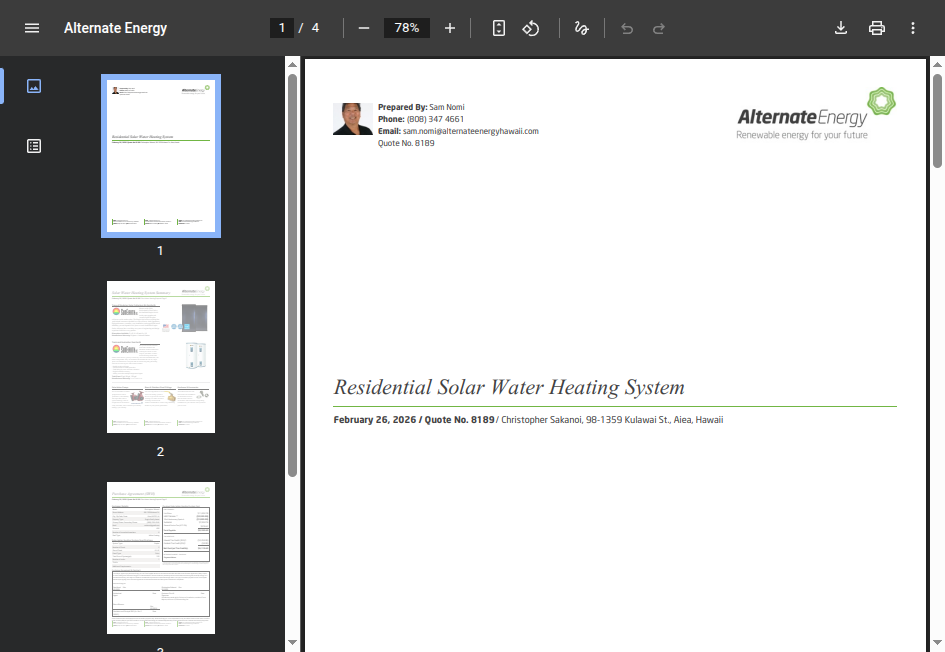Click the undo arrow icon

(627, 28)
